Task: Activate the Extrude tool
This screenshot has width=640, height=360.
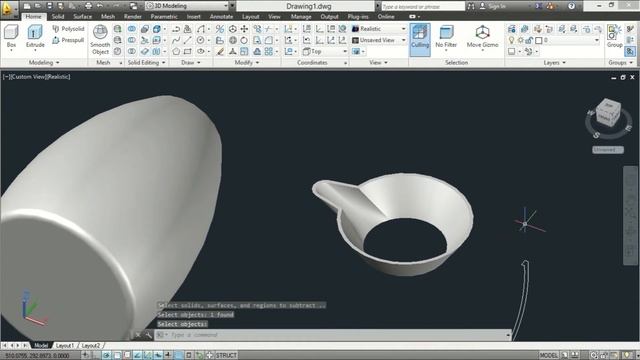Action: (x=35, y=36)
